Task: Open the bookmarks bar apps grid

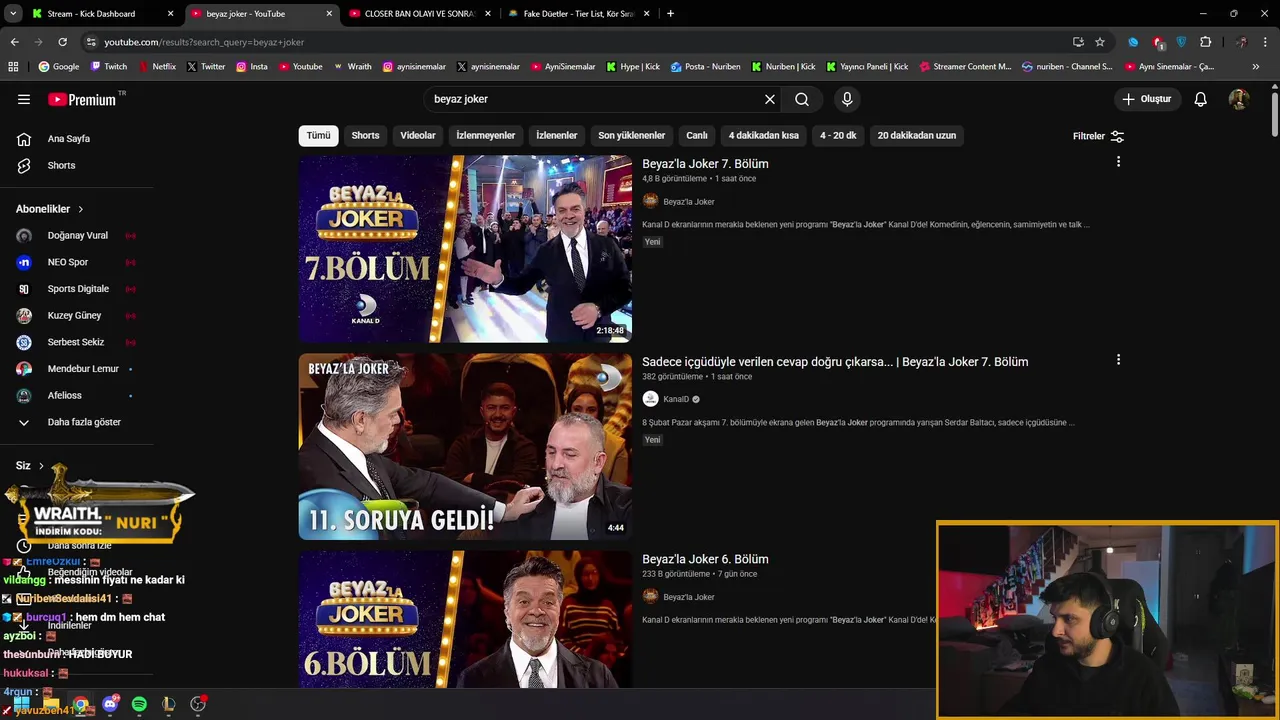Action: 13,67
